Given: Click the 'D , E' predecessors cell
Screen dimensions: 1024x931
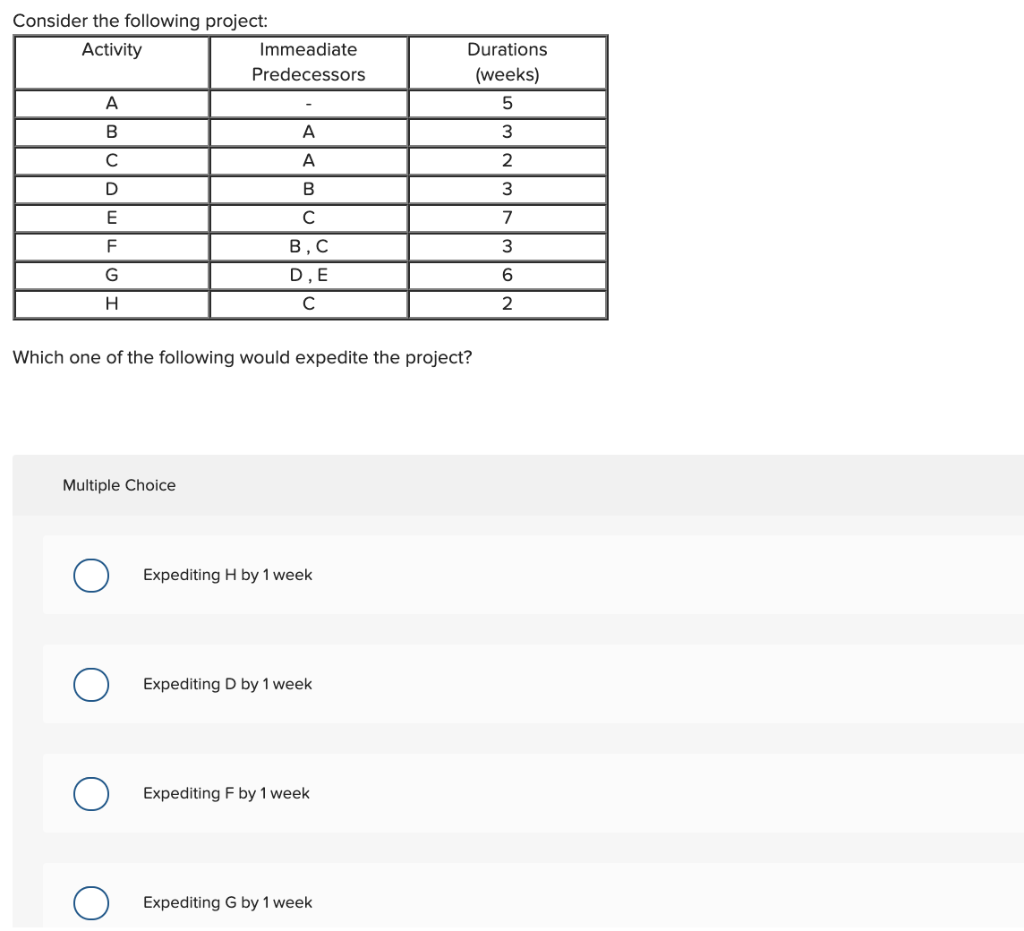Looking at the screenshot, I should pos(309,276).
